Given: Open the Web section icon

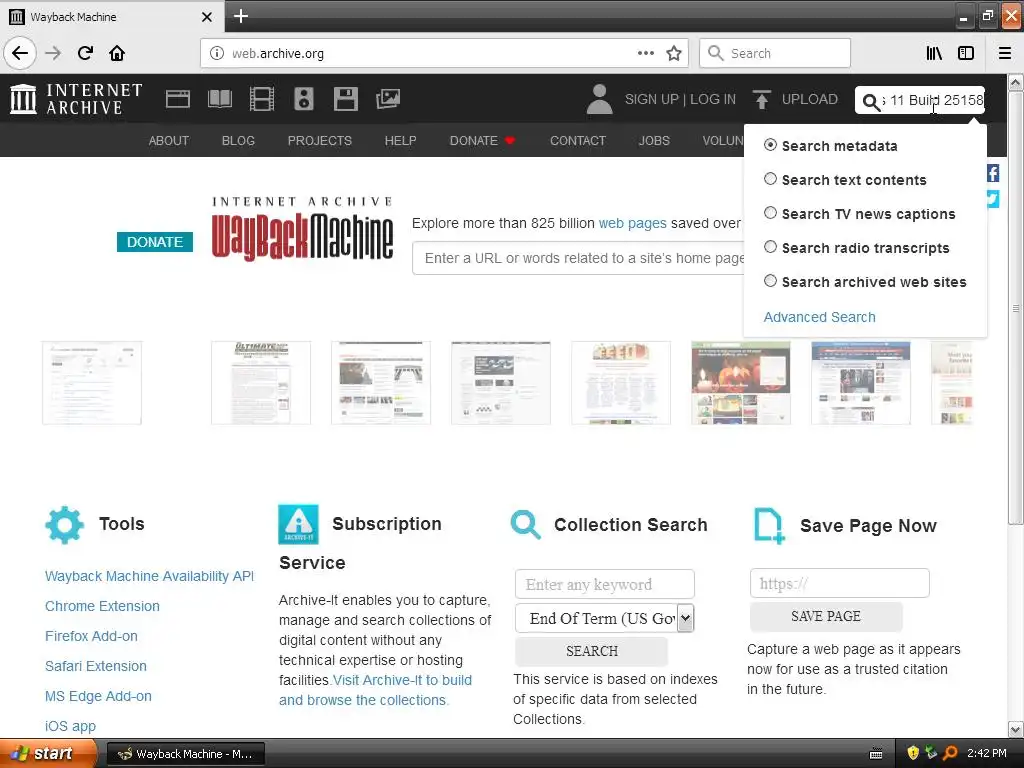Looking at the screenshot, I should coord(178,99).
